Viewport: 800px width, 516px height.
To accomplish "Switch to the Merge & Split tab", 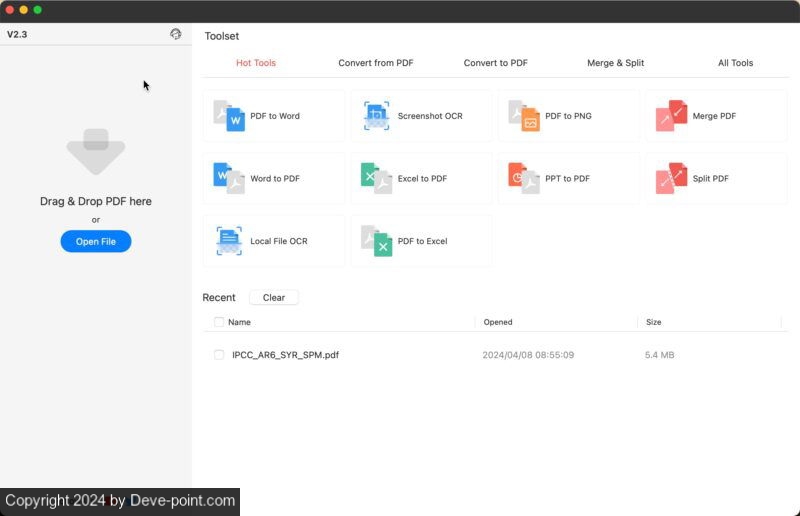I will point(615,63).
